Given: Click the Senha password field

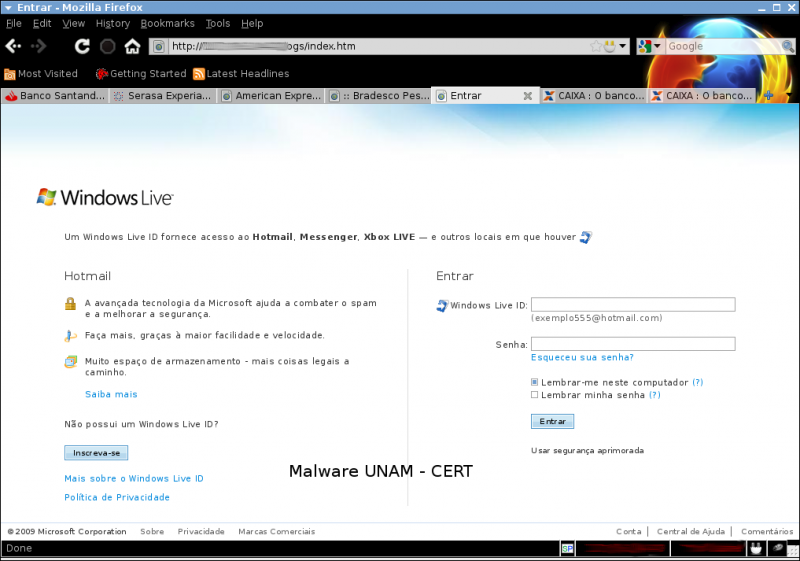Looking at the screenshot, I should [633, 344].
